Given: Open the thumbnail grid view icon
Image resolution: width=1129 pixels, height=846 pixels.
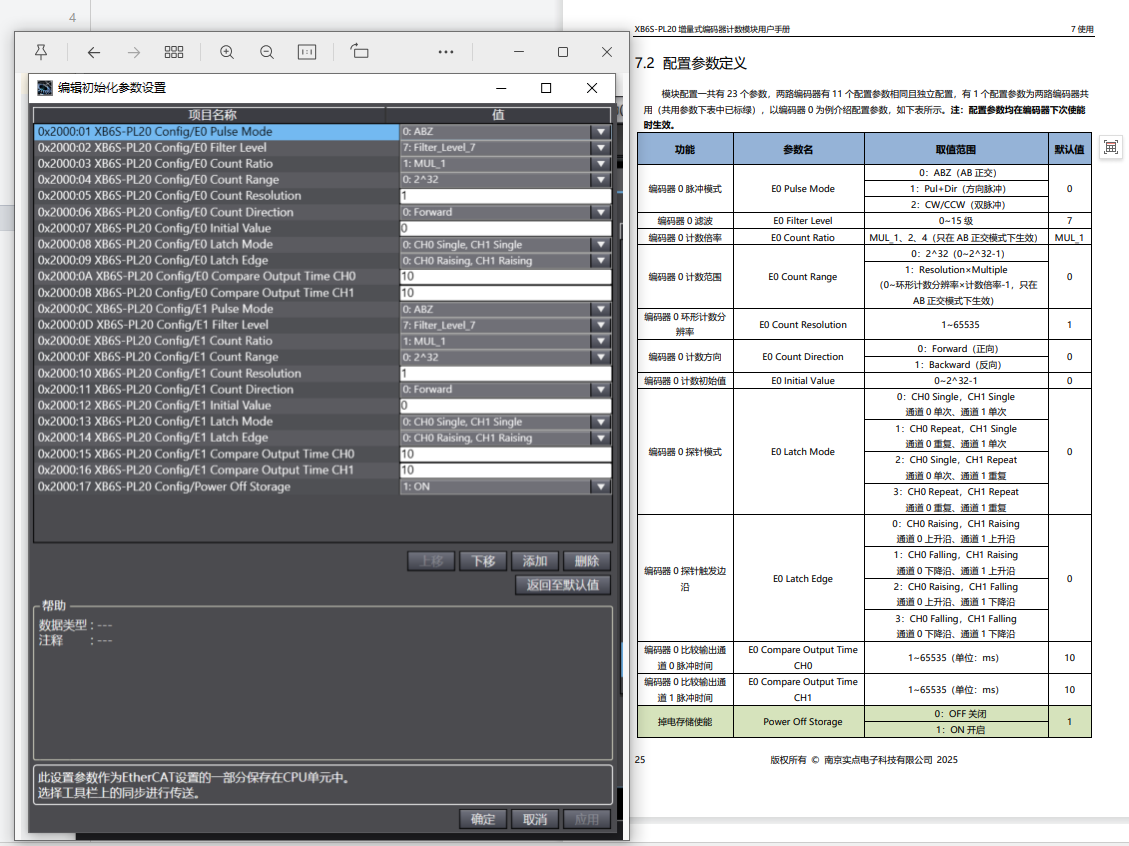Looking at the screenshot, I should point(174,52).
